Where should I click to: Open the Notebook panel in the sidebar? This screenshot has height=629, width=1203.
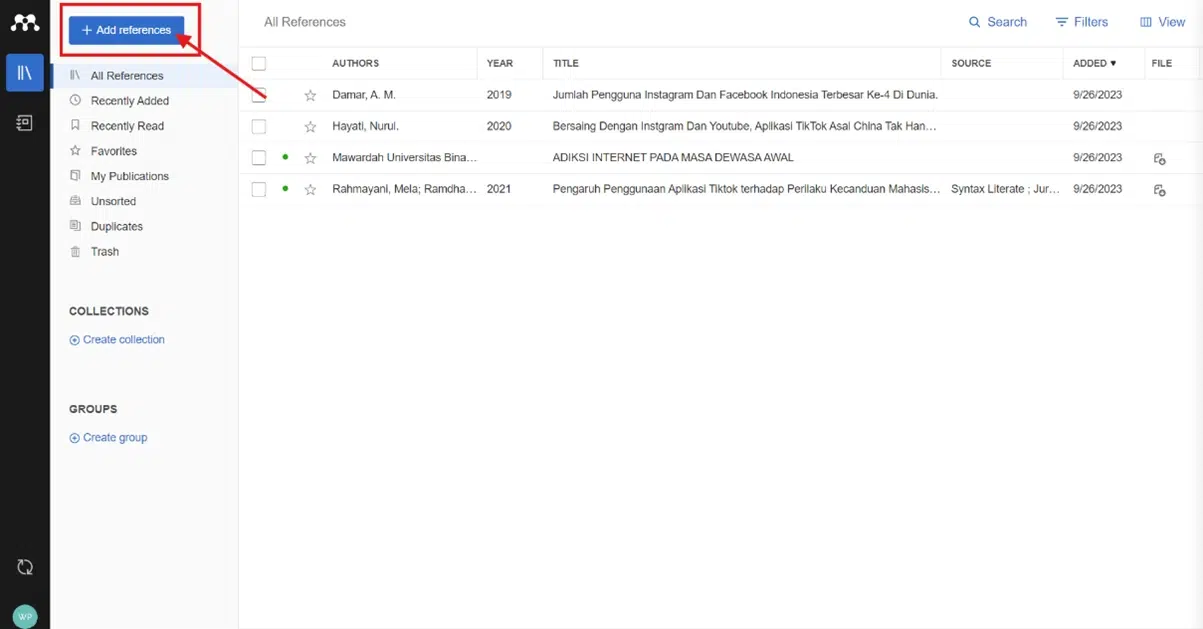[24, 122]
